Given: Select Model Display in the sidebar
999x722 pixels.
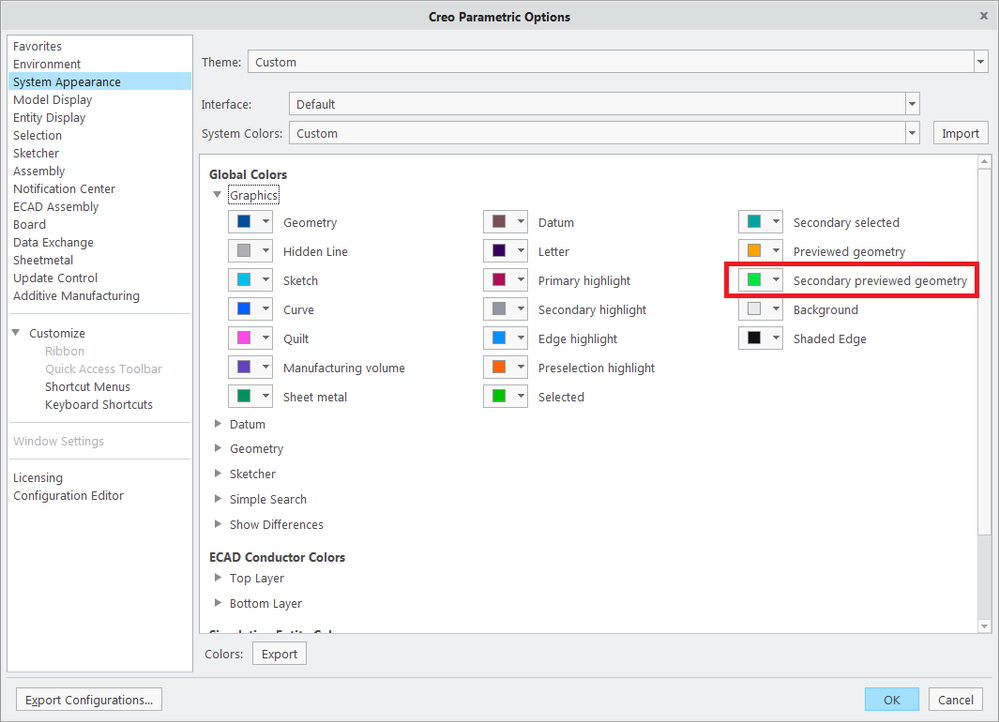Looking at the screenshot, I should coord(52,100).
